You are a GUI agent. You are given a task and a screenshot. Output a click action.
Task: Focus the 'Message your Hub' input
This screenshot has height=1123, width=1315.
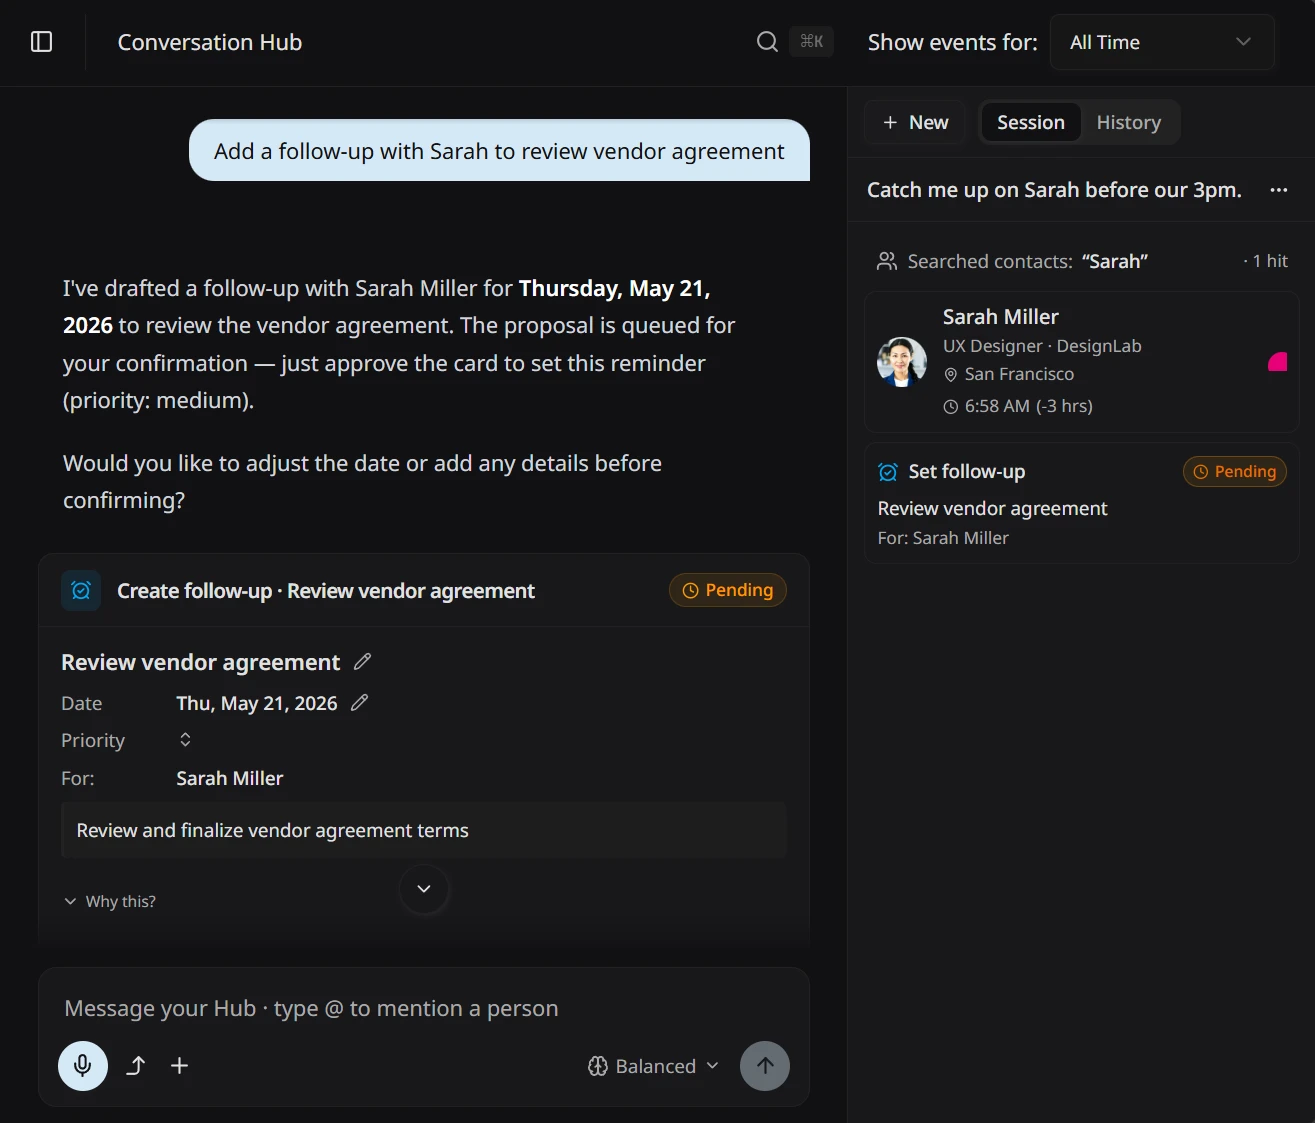point(424,1008)
